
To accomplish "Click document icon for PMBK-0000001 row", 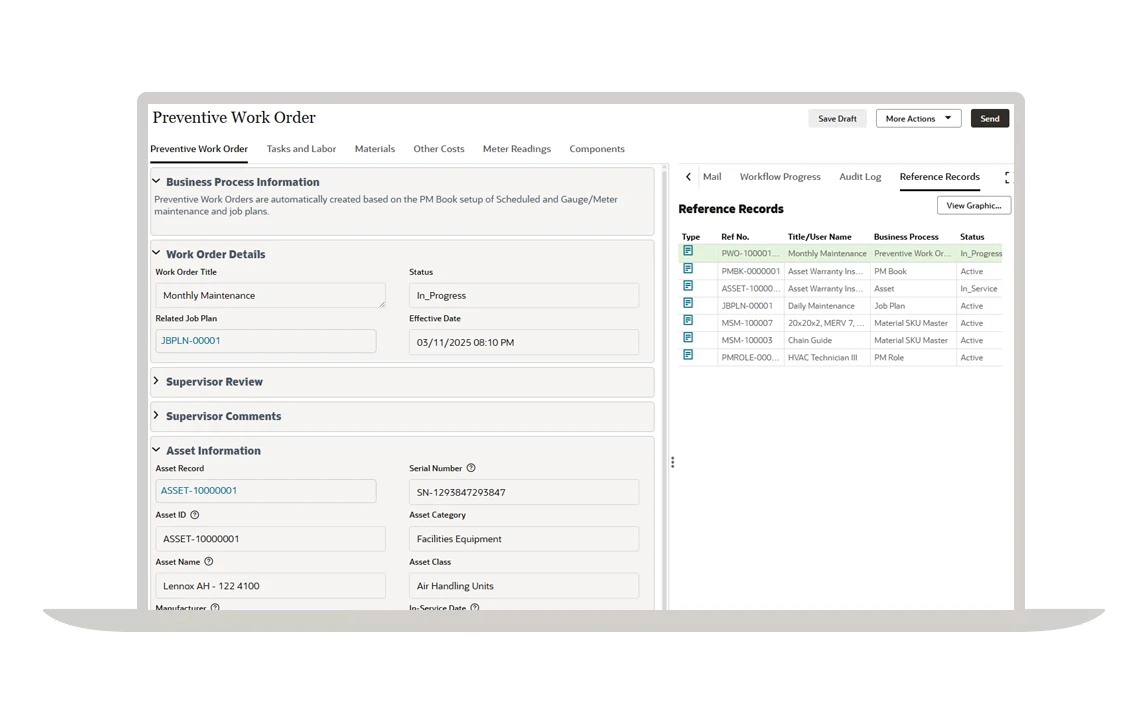I will click(x=688, y=269).
